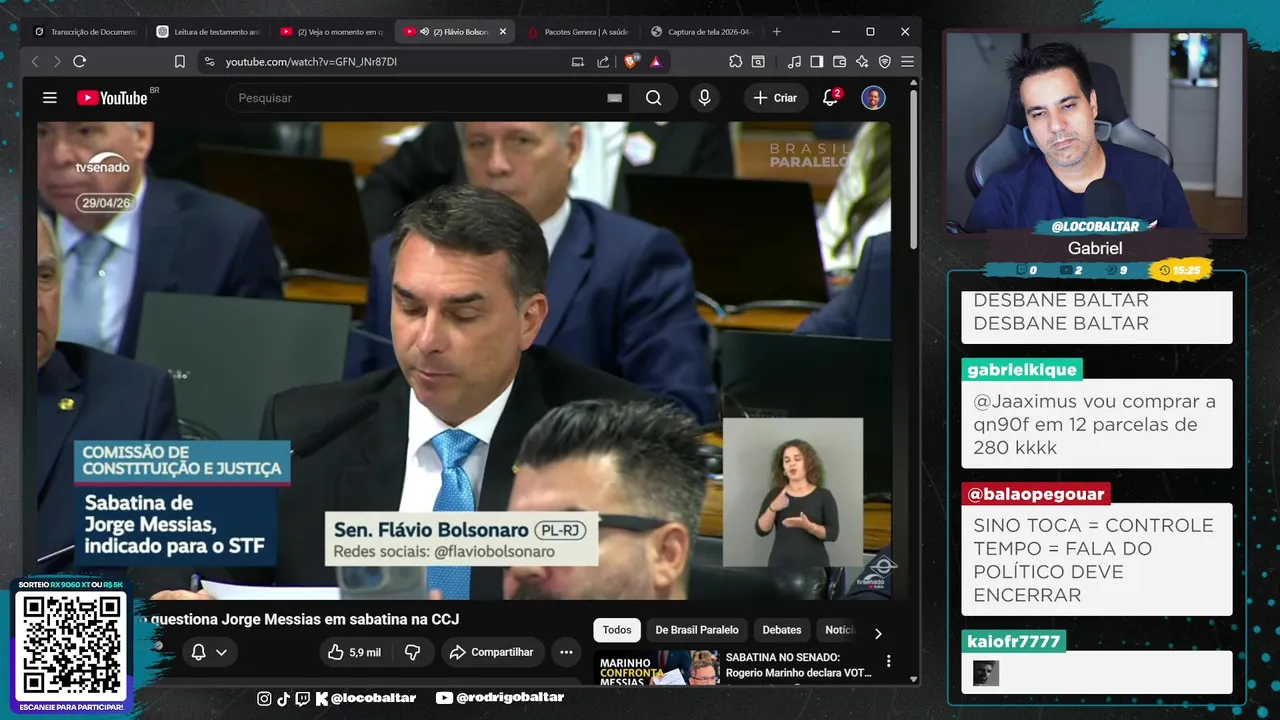The width and height of the screenshot is (1280, 720).
Task: Switch to Pacotes Genera tab
Action: 578,32
